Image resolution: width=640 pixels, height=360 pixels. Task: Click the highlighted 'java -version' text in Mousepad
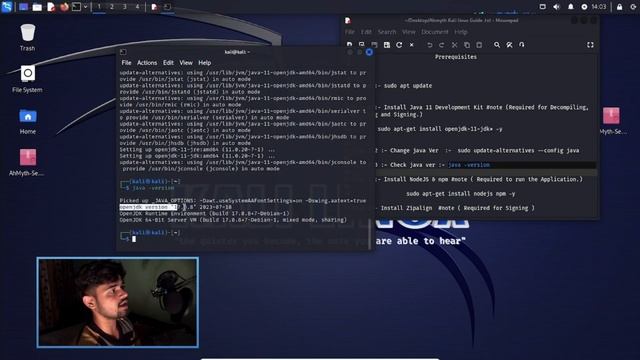pos(469,165)
